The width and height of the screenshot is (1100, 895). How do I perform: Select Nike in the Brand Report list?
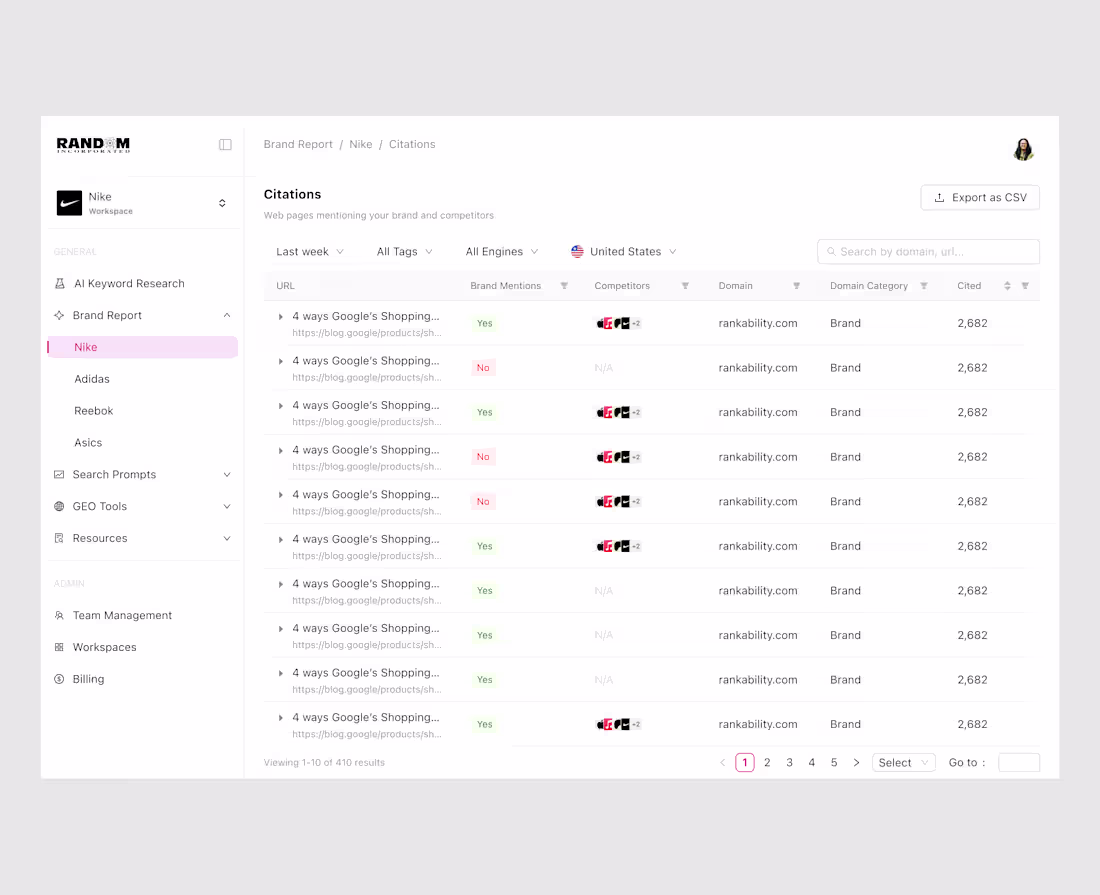click(x=142, y=347)
